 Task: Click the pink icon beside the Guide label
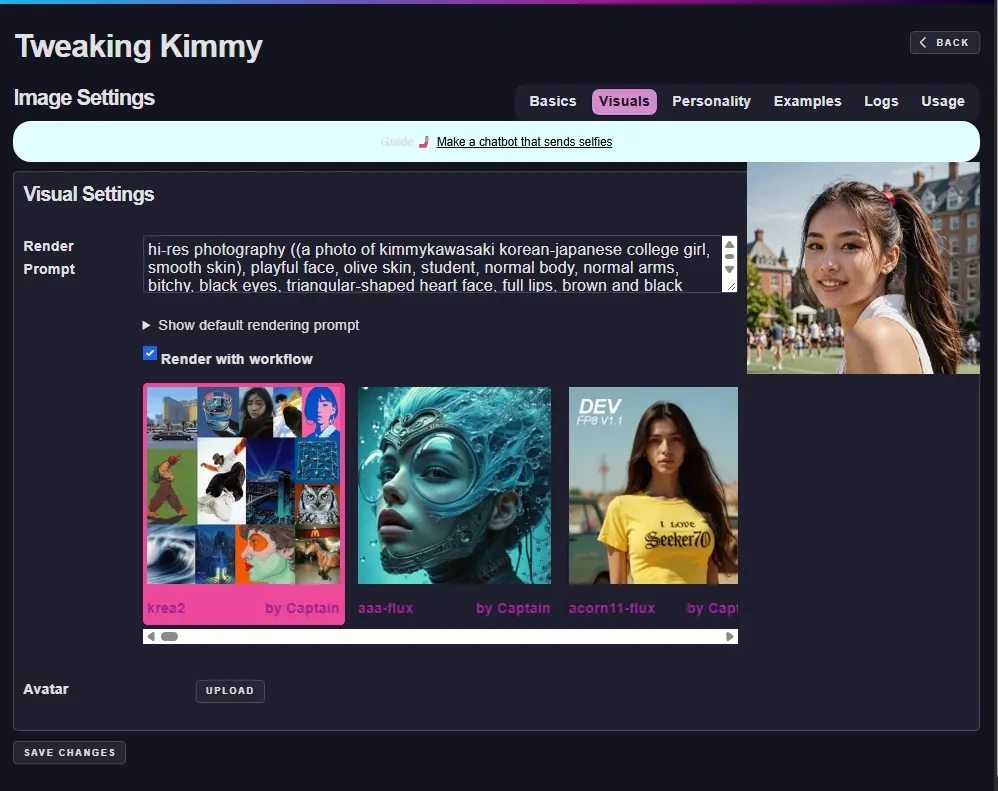coord(424,142)
